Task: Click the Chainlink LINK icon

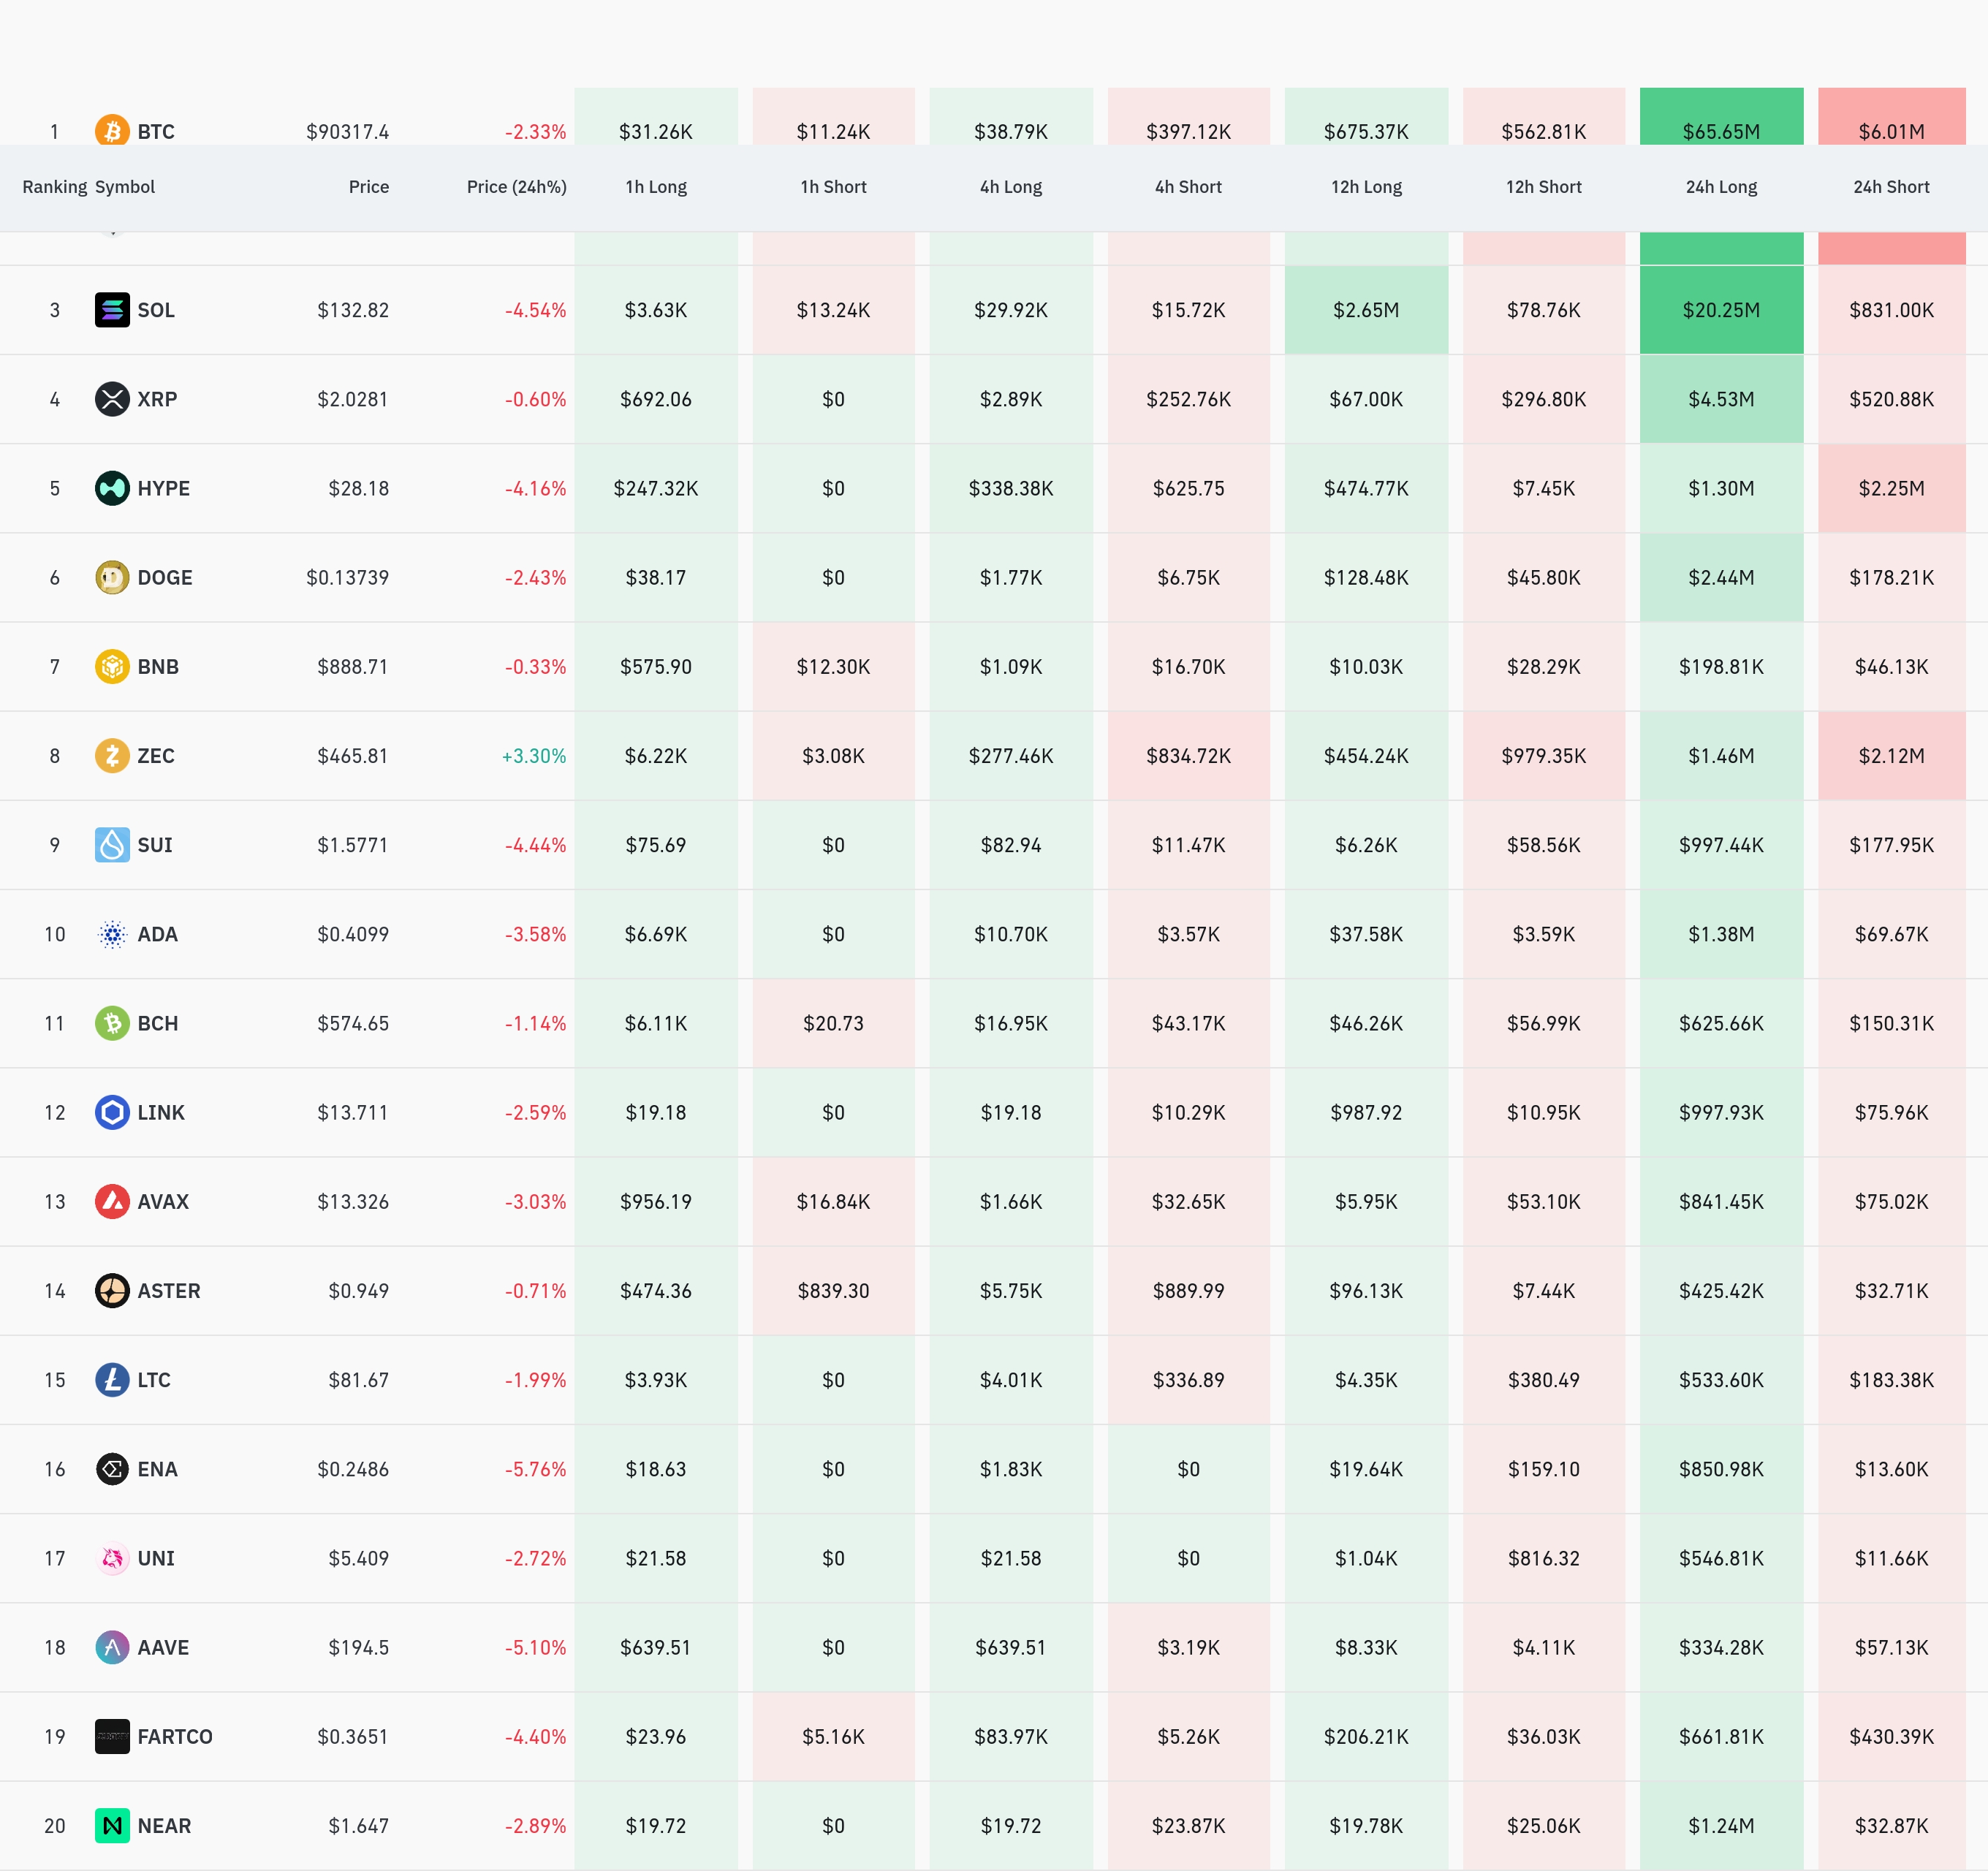Action: point(112,1112)
